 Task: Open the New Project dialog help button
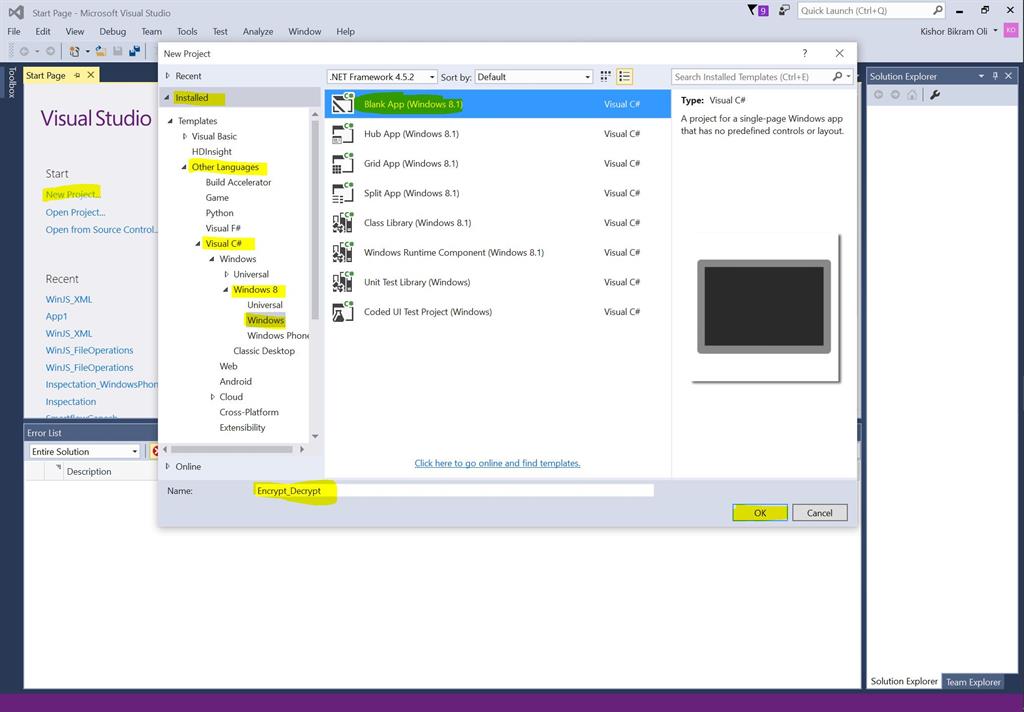coord(805,53)
